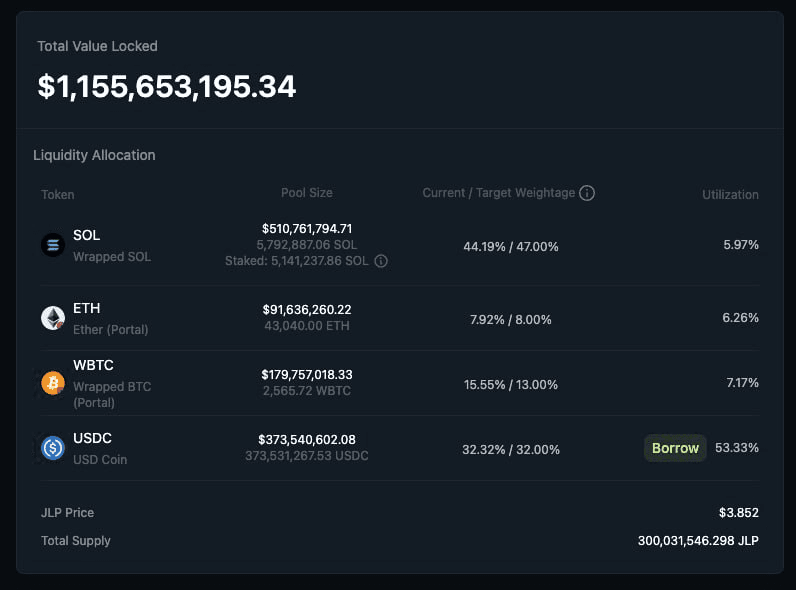Click the ETH token icon

53,318
